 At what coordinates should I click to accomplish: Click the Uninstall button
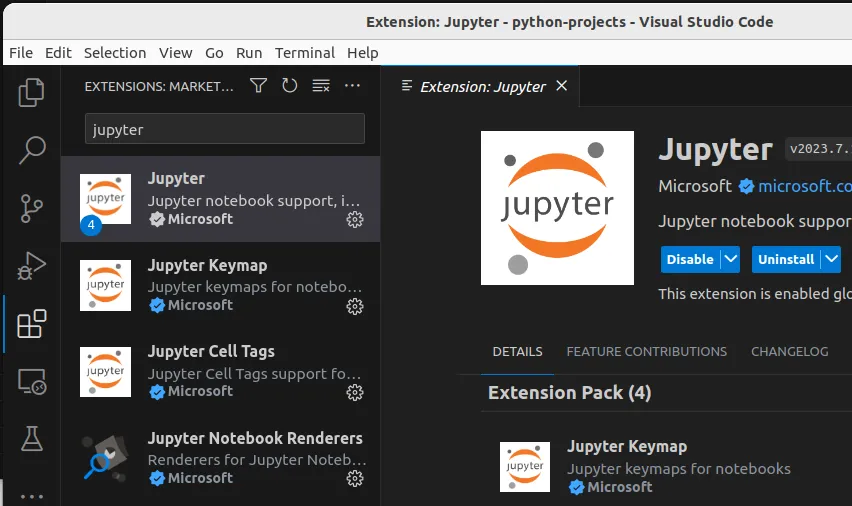coord(786,259)
